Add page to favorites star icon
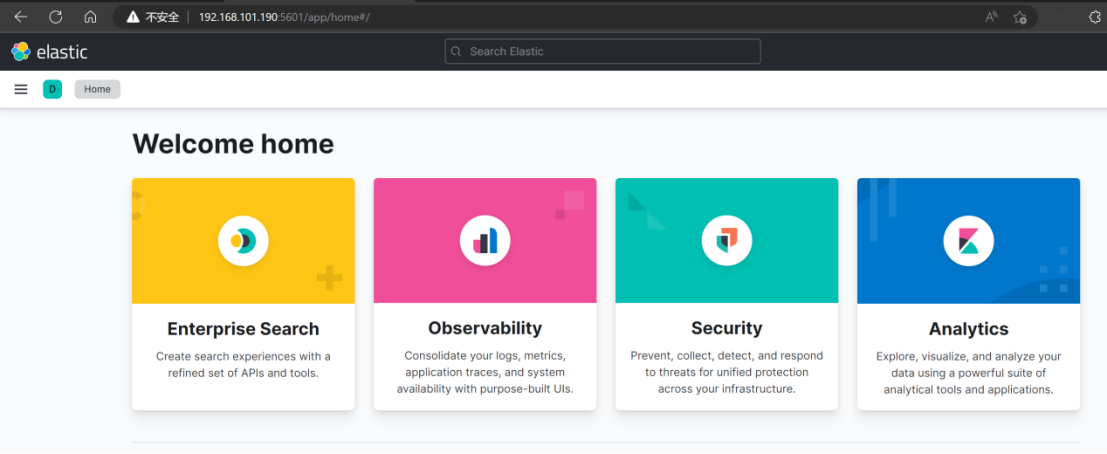This screenshot has height=454, width=1107. pos(1019,17)
